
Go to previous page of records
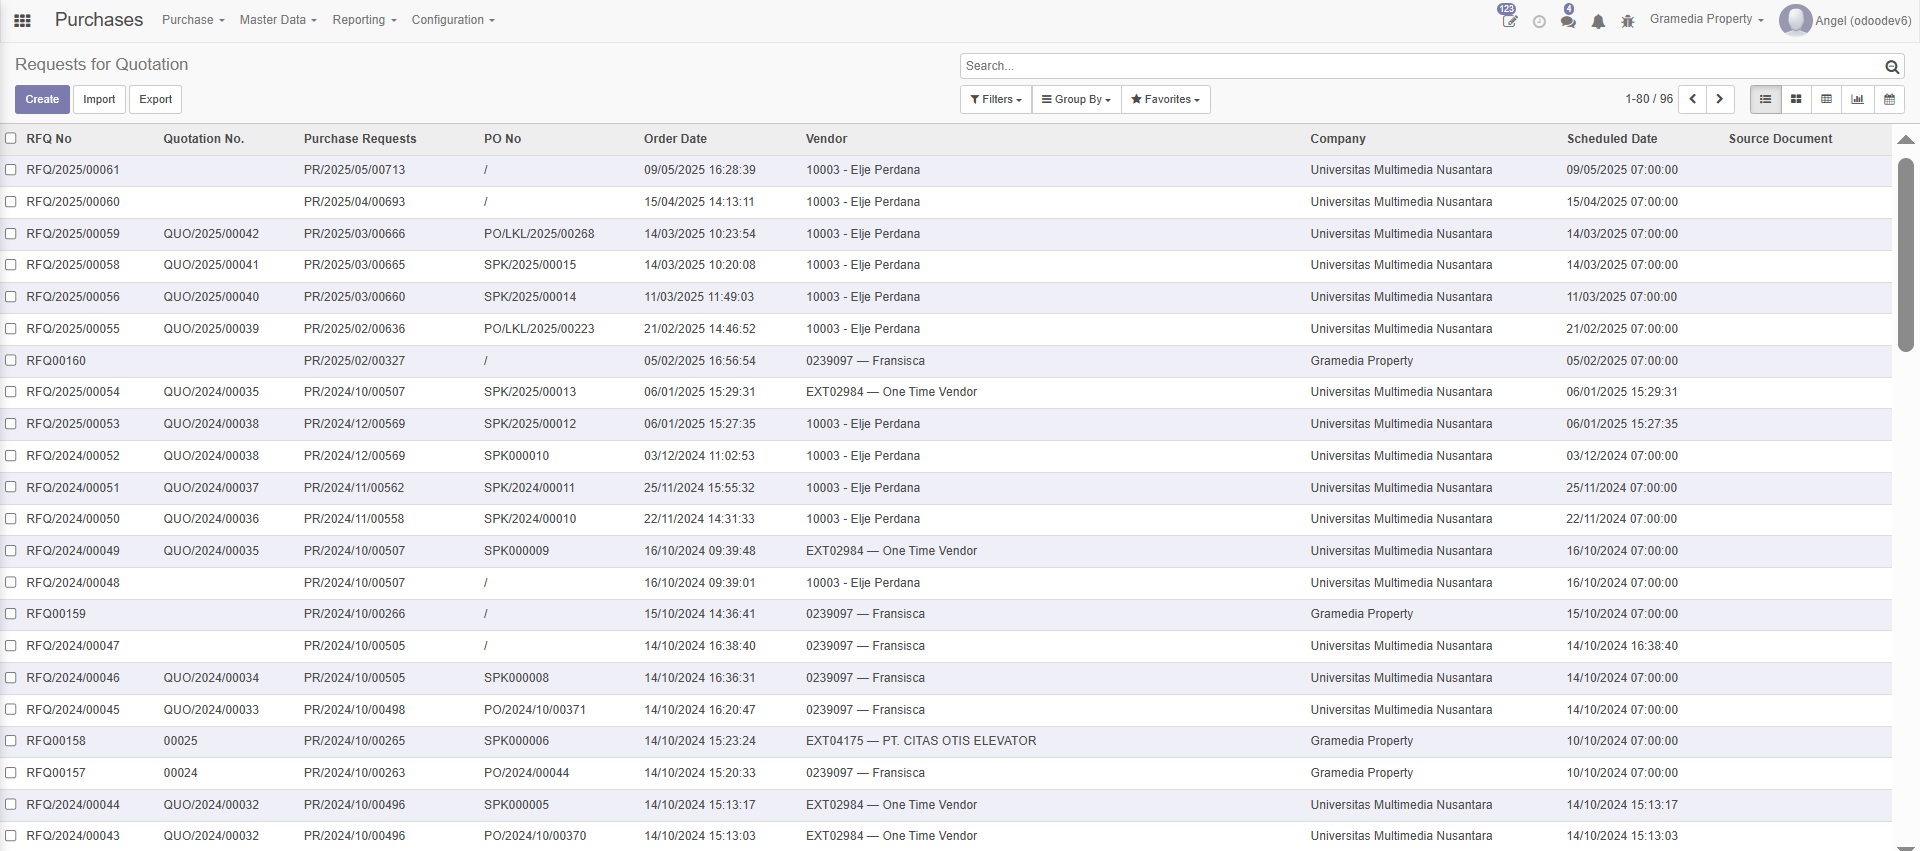(1692, 99)
